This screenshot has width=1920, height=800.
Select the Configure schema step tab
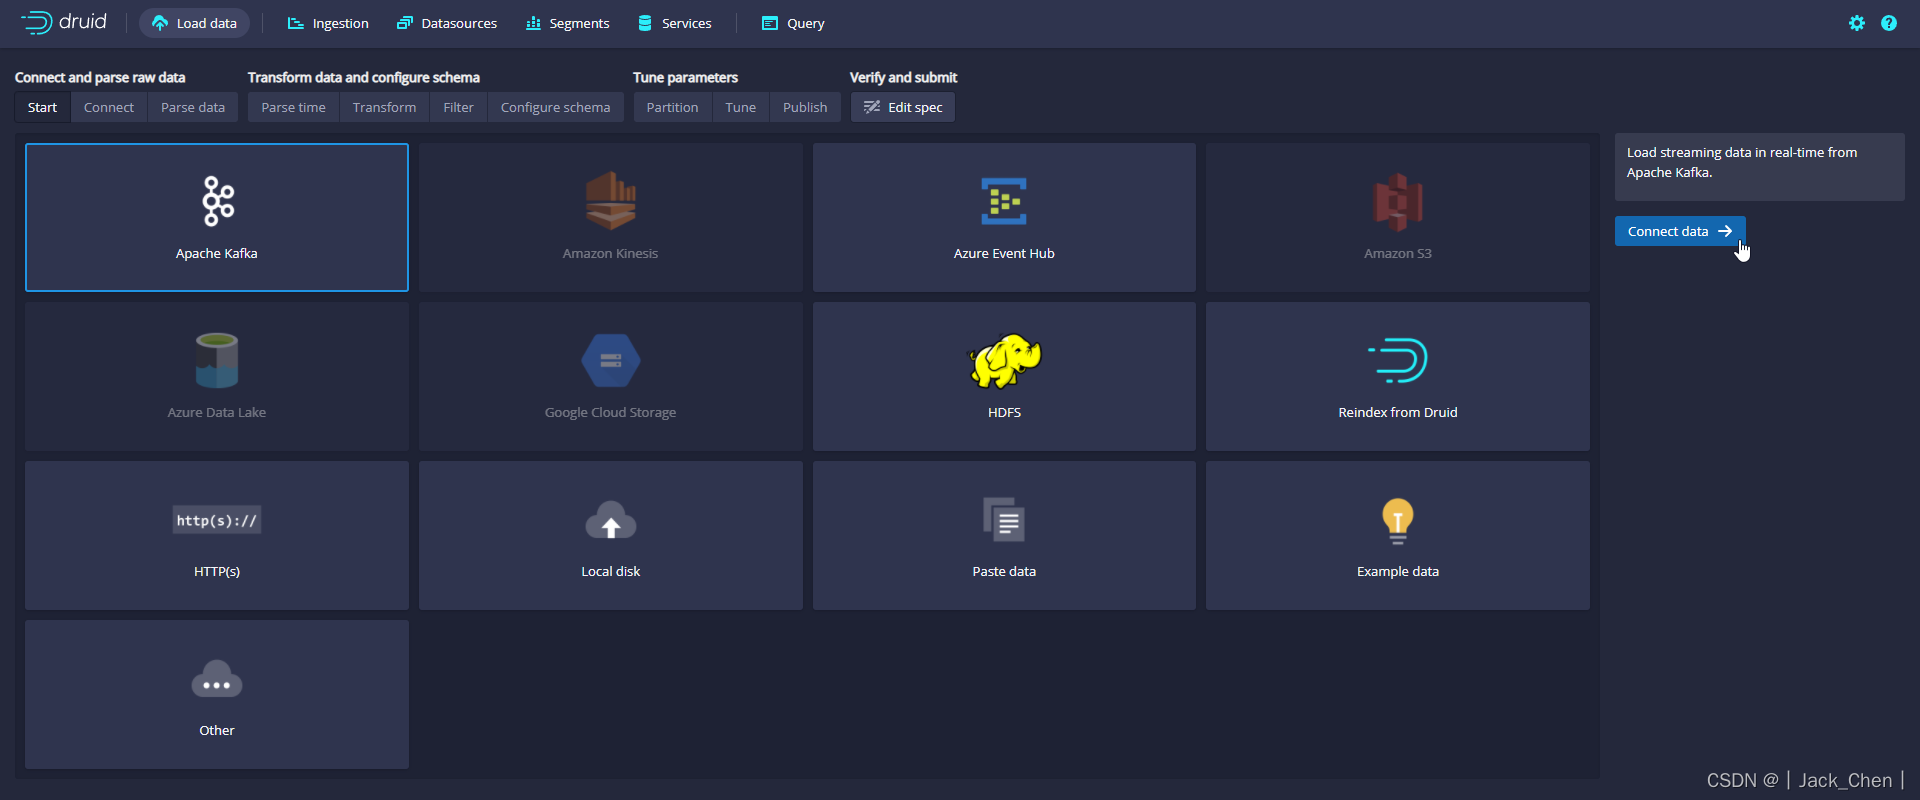pyautogui.click(x=555, y=107)
